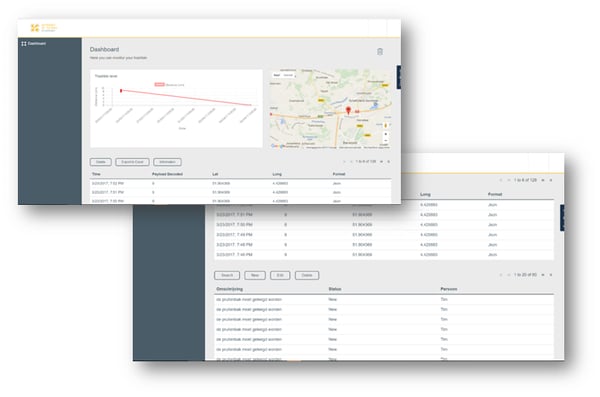Click the Street View pegman on the map
600x397 pixels.
coord(385,126)
